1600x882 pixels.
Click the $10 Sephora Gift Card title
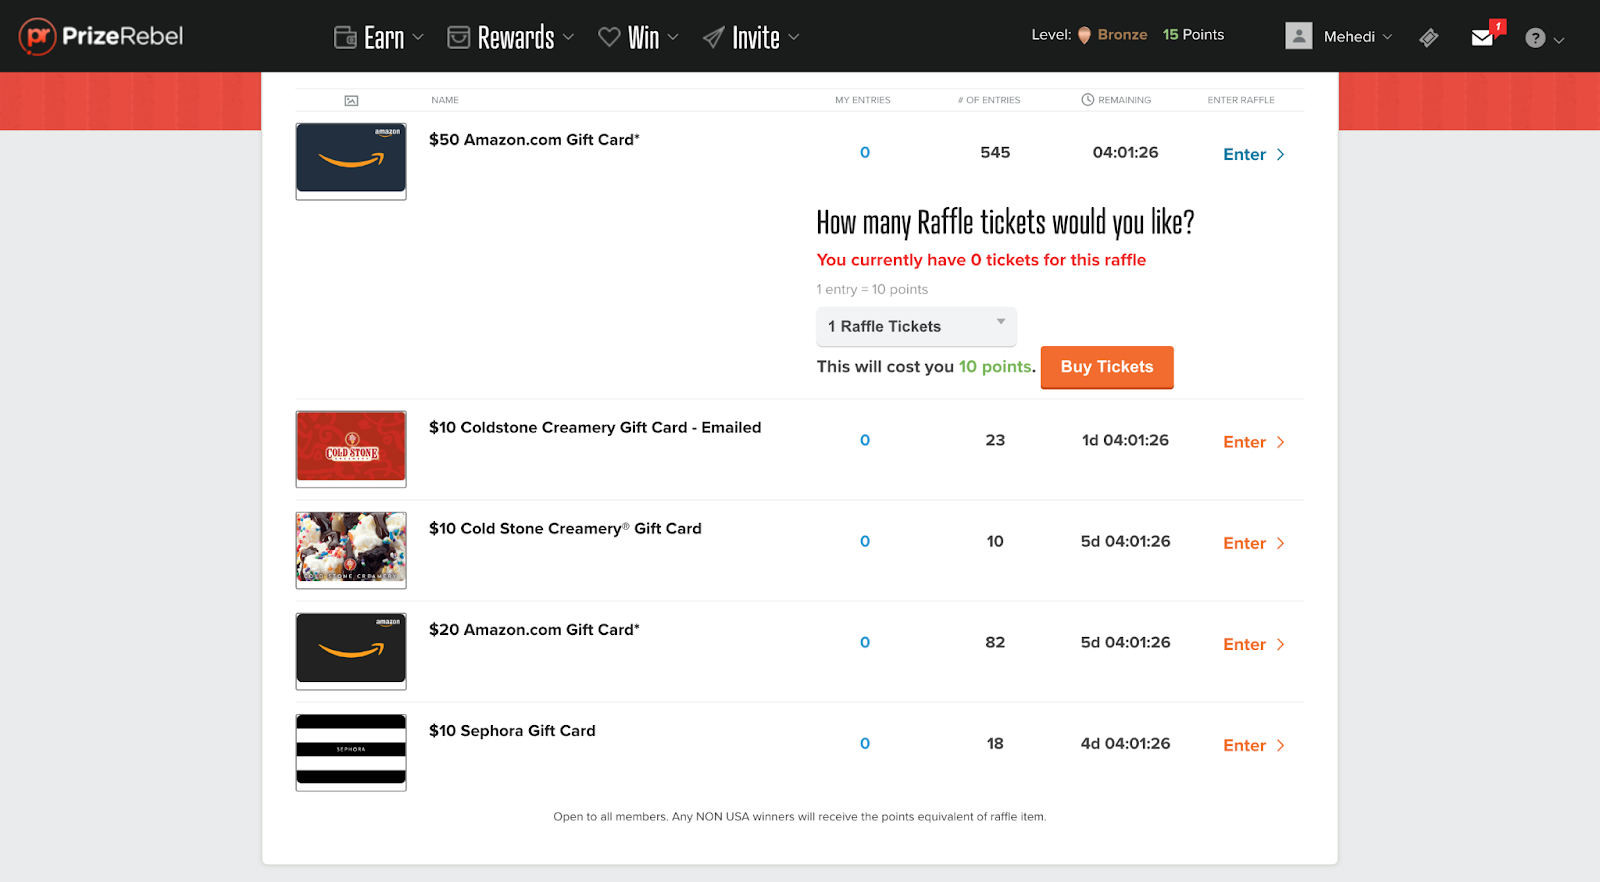pyautogui.click(x=512, y=731)
